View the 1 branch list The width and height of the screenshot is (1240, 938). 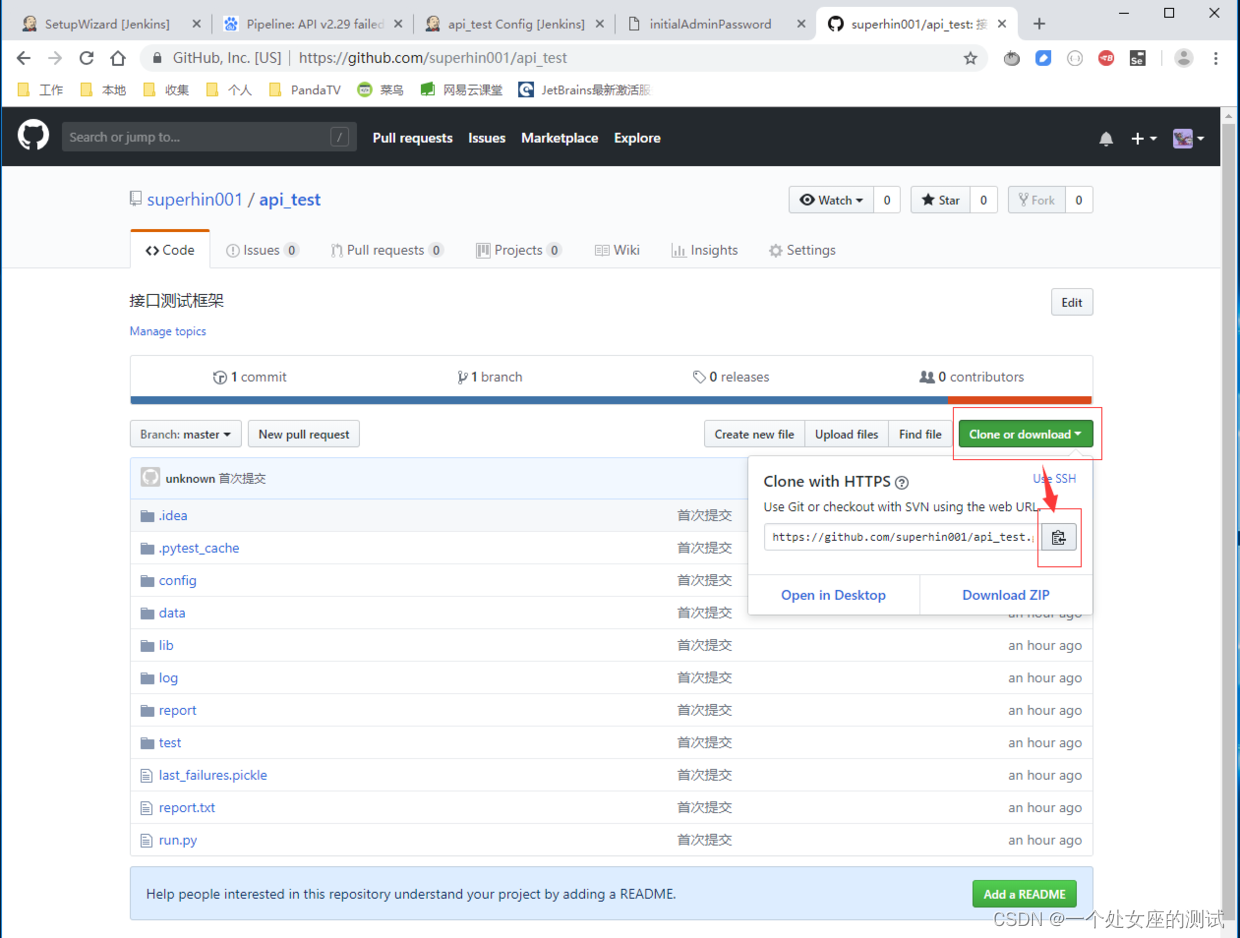click(x=490, y=377)
